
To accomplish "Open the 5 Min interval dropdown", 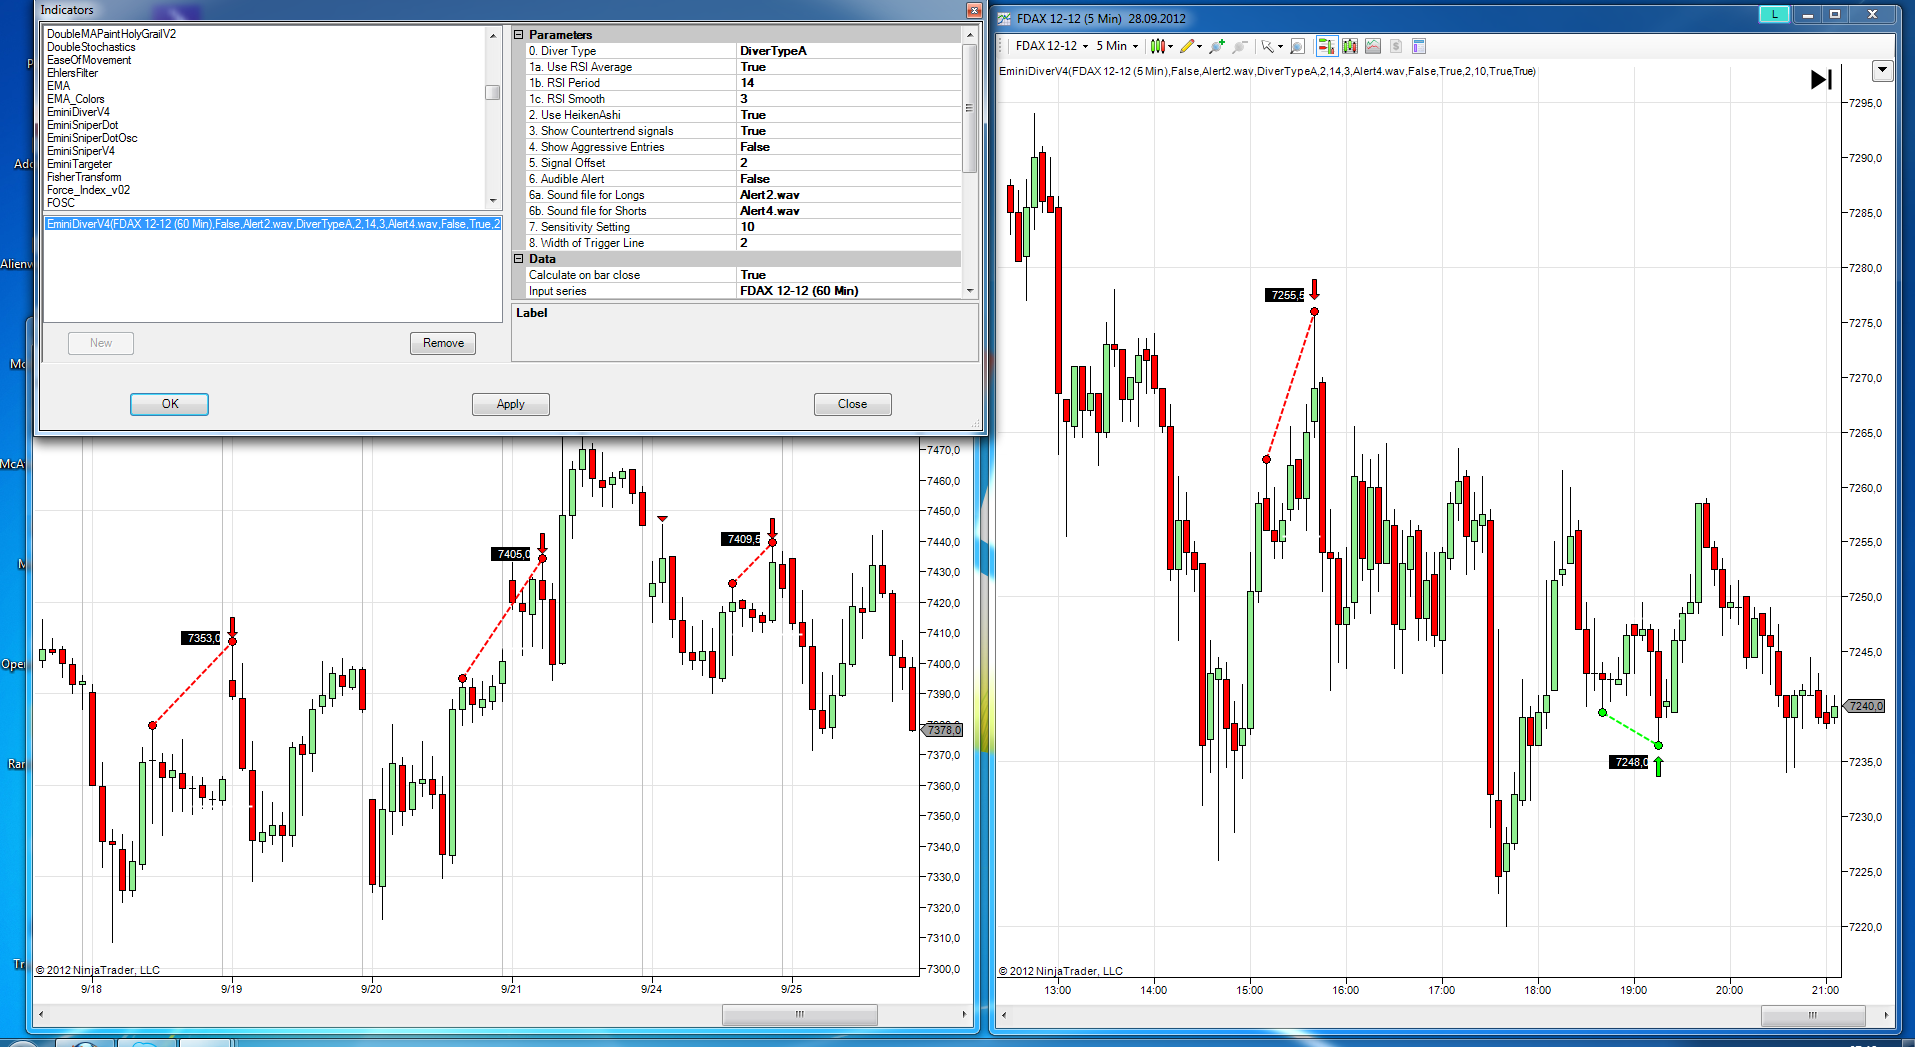I will tap(1117, 46).
